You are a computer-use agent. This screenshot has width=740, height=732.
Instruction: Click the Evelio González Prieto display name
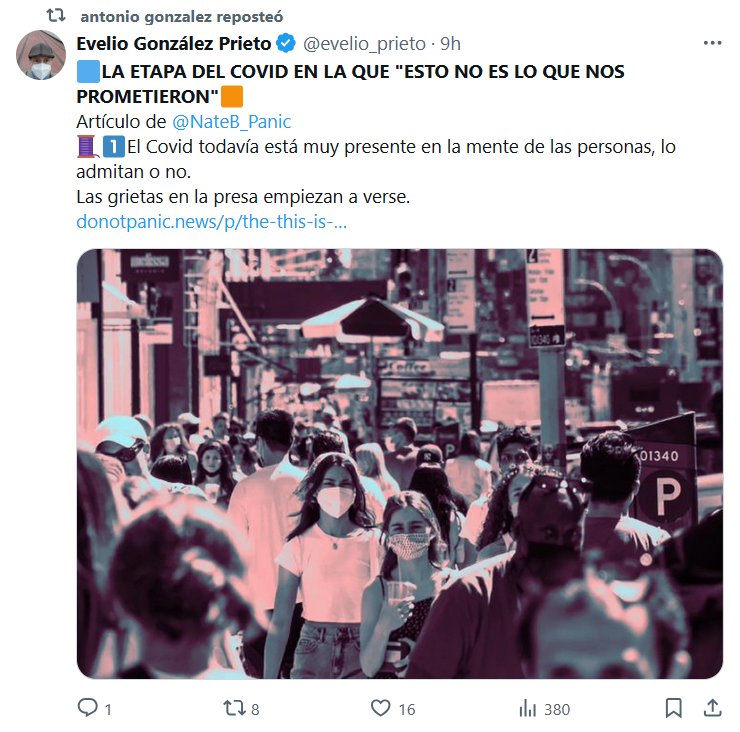[174, 43]
